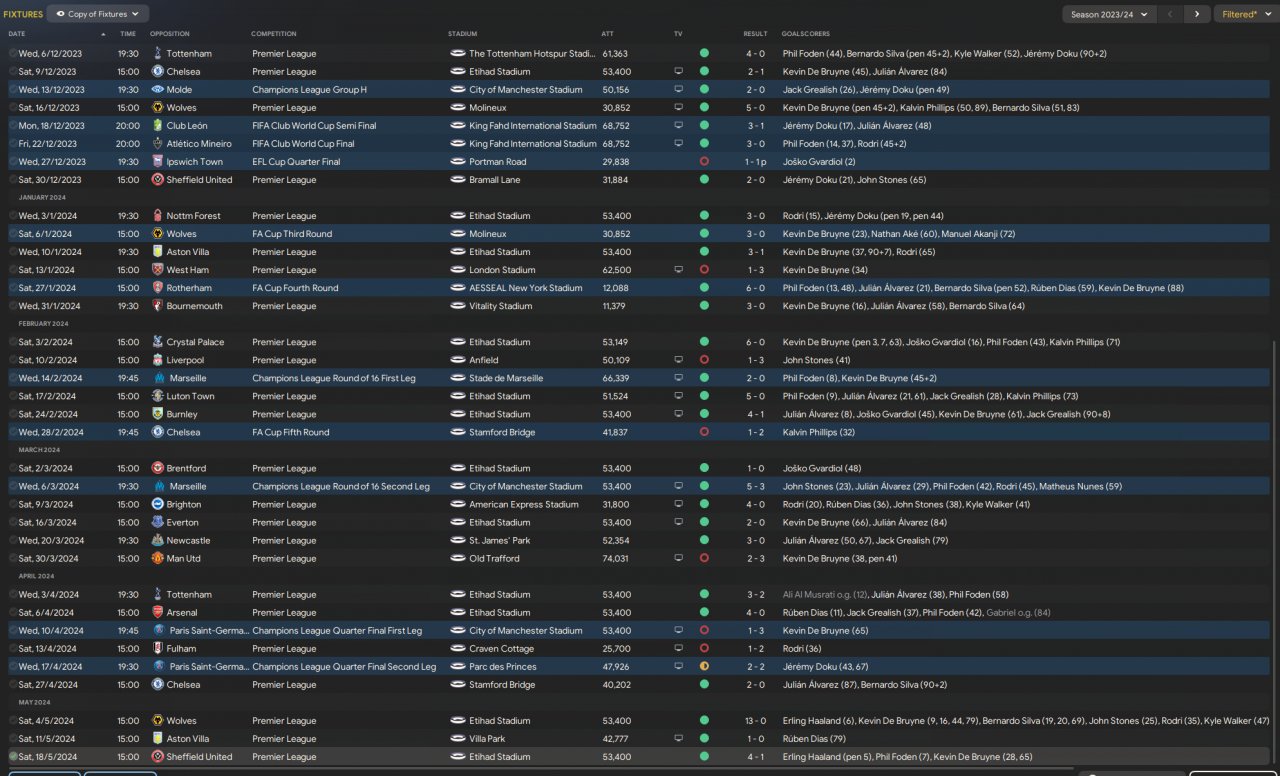
Task: Tick the select circle for Sat, 9/12/2023
Action: (x=13, y=72)
